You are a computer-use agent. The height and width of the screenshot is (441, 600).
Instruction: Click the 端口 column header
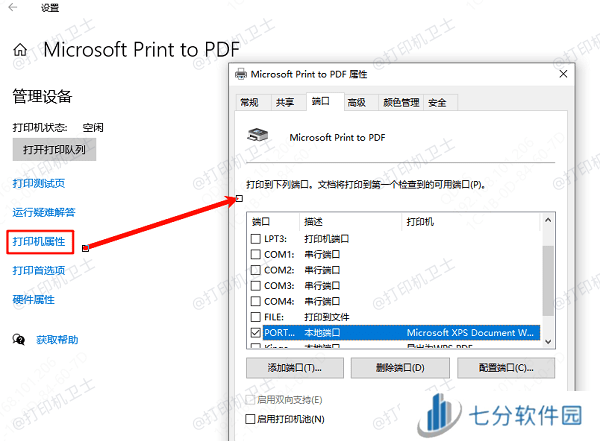(273, 222)
